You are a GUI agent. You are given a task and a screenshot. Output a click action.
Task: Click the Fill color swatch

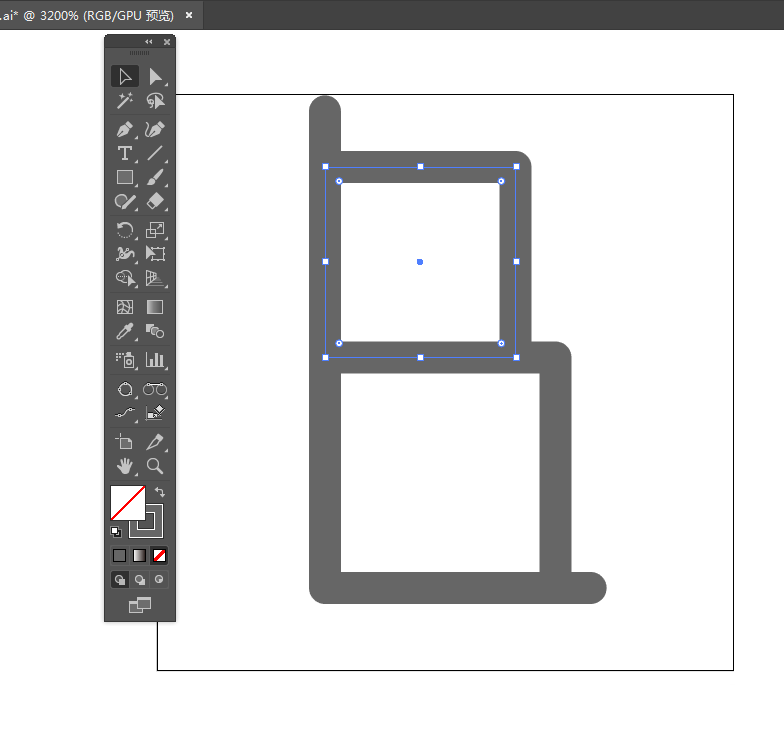point(128,502)
